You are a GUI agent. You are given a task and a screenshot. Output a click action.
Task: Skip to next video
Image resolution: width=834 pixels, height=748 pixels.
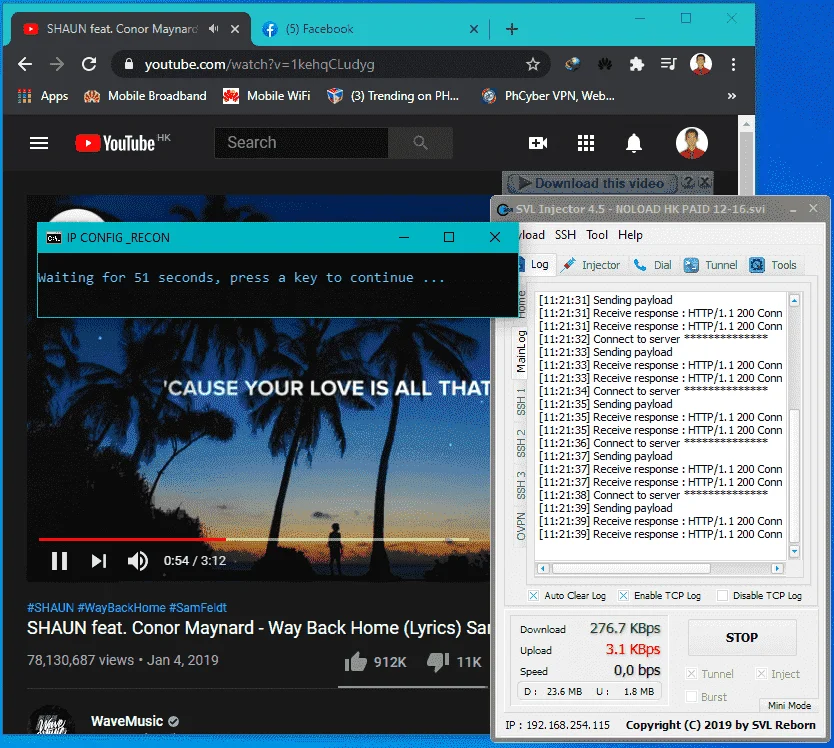99,561
